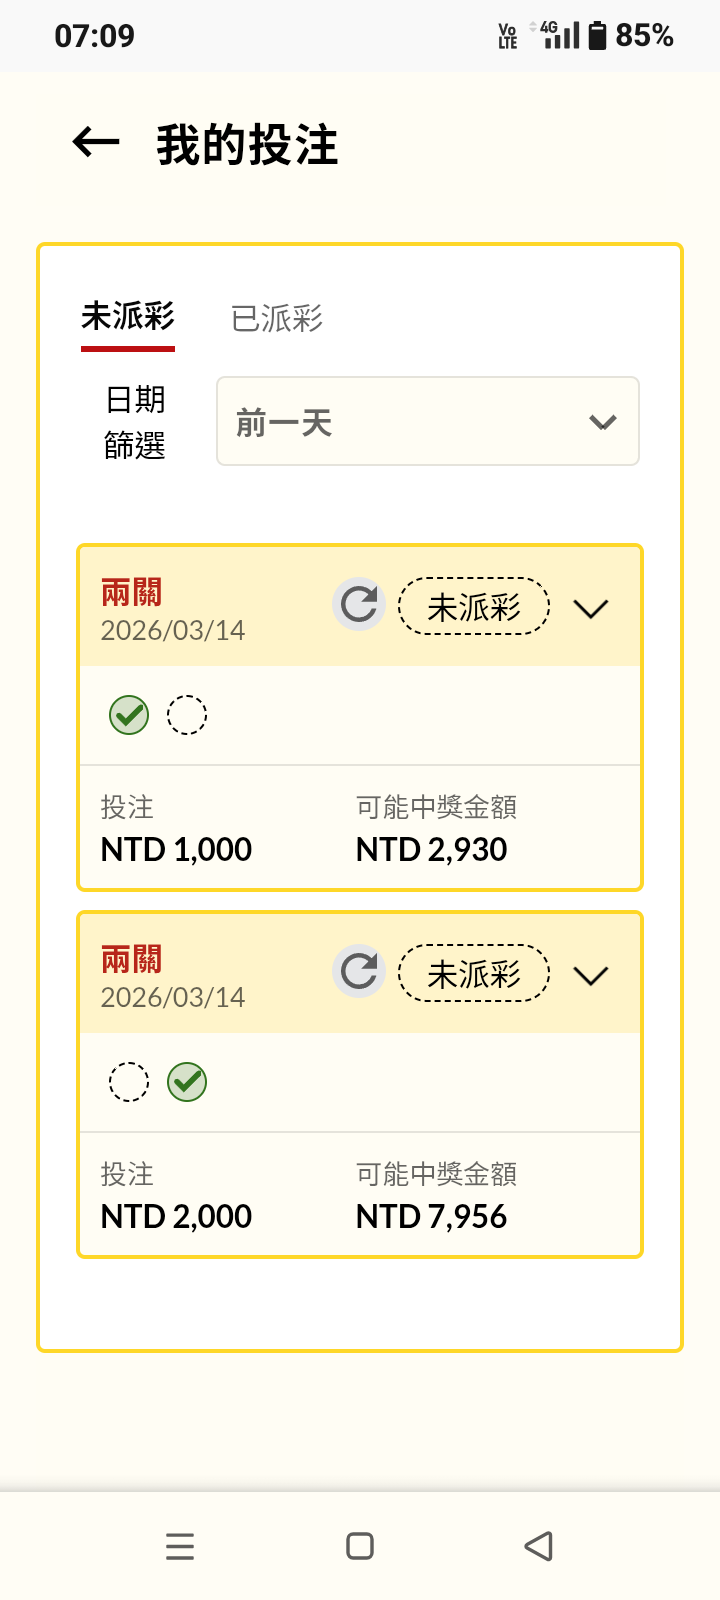
Task: Tap the back arrow beside 我的投注
Action: click(96, 143)
